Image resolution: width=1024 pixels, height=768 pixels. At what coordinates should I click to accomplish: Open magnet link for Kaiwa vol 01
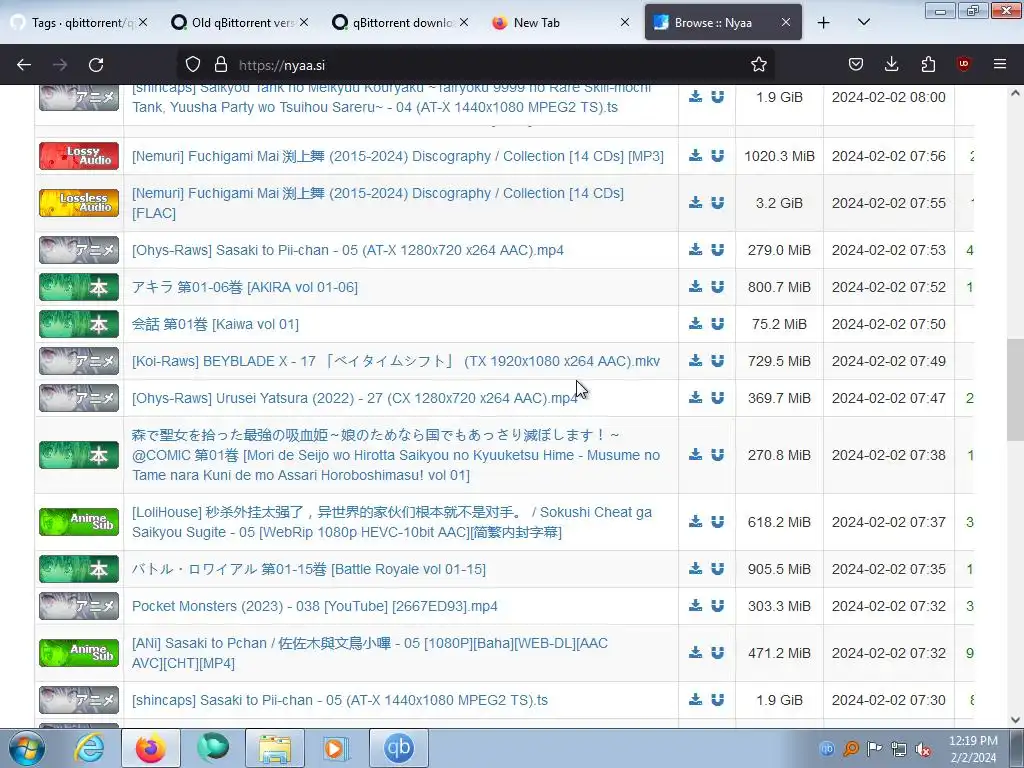[717, 323]
